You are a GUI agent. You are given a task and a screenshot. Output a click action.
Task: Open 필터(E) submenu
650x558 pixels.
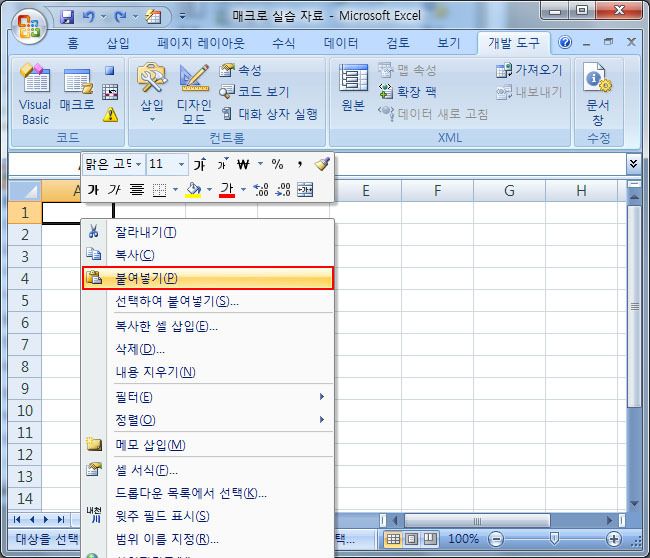[208, 397]
